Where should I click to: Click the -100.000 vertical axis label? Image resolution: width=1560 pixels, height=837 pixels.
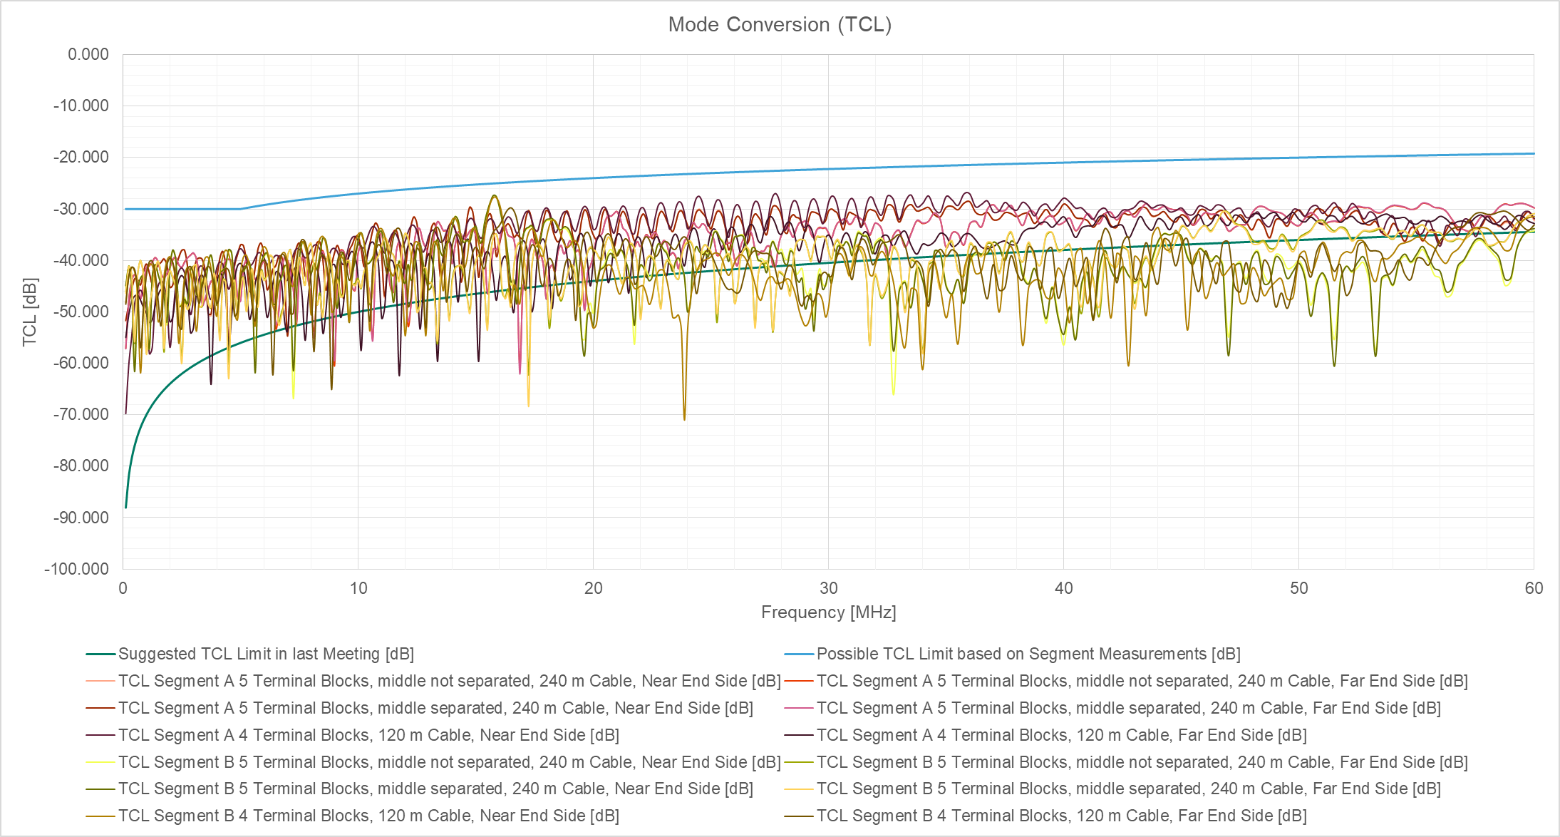point(77,569)
